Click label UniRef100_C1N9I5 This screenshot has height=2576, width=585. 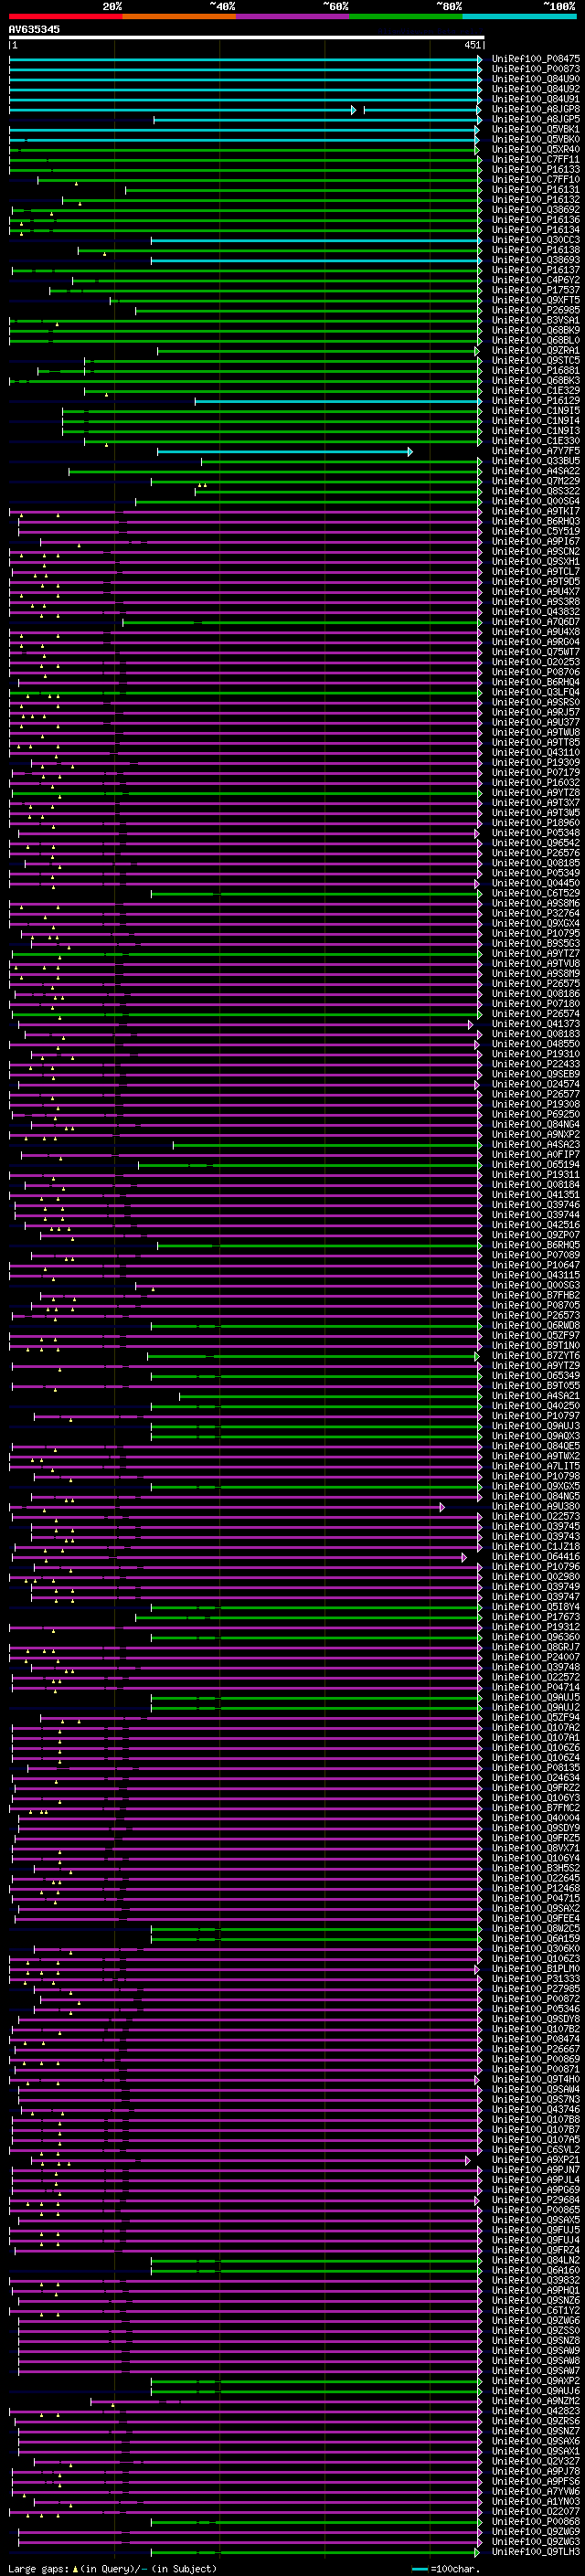coord(536,411)
